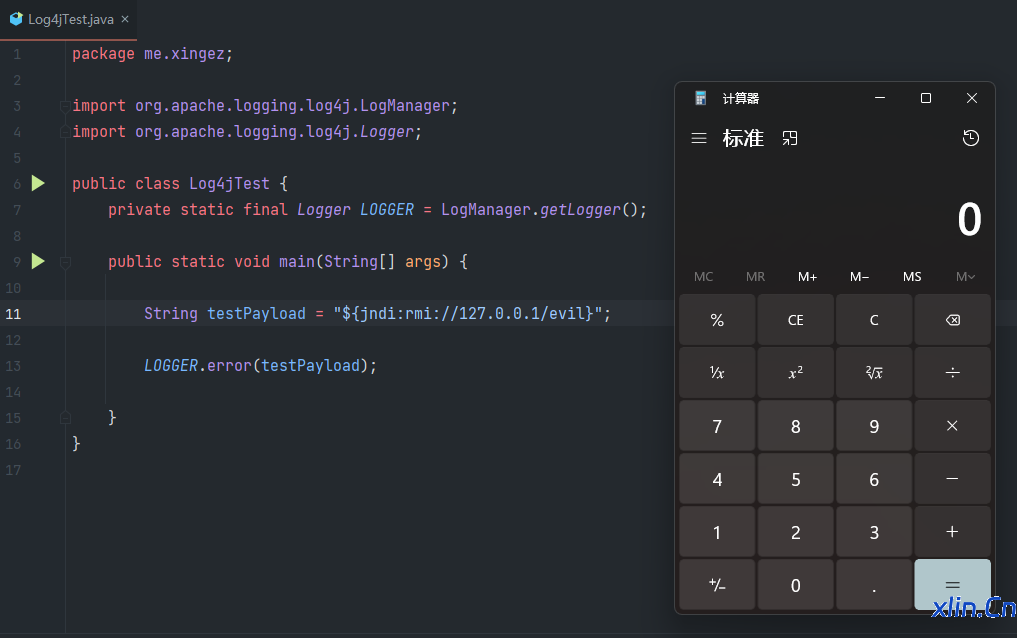Click the square root key
This screenshot has height=638, width=1017.
point(874,373)
